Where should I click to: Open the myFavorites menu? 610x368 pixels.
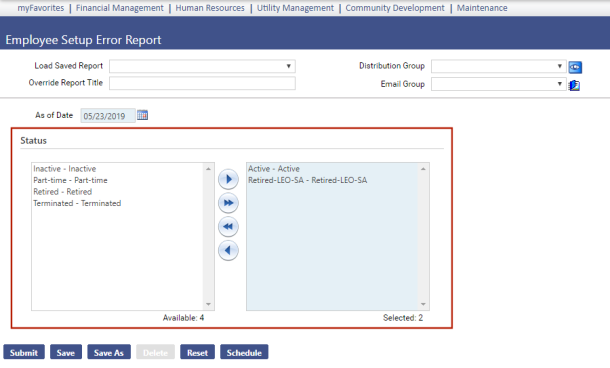[41, 8]
